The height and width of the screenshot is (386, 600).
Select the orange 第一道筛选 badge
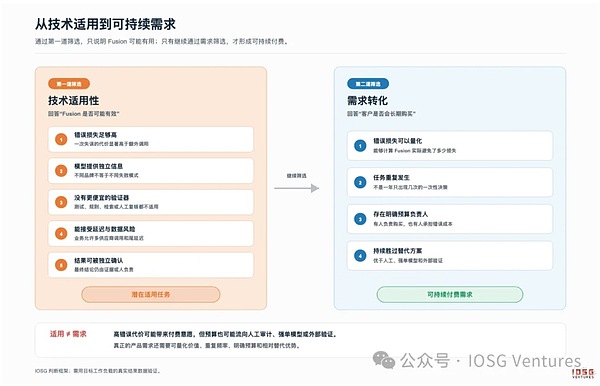coord(69,84)
